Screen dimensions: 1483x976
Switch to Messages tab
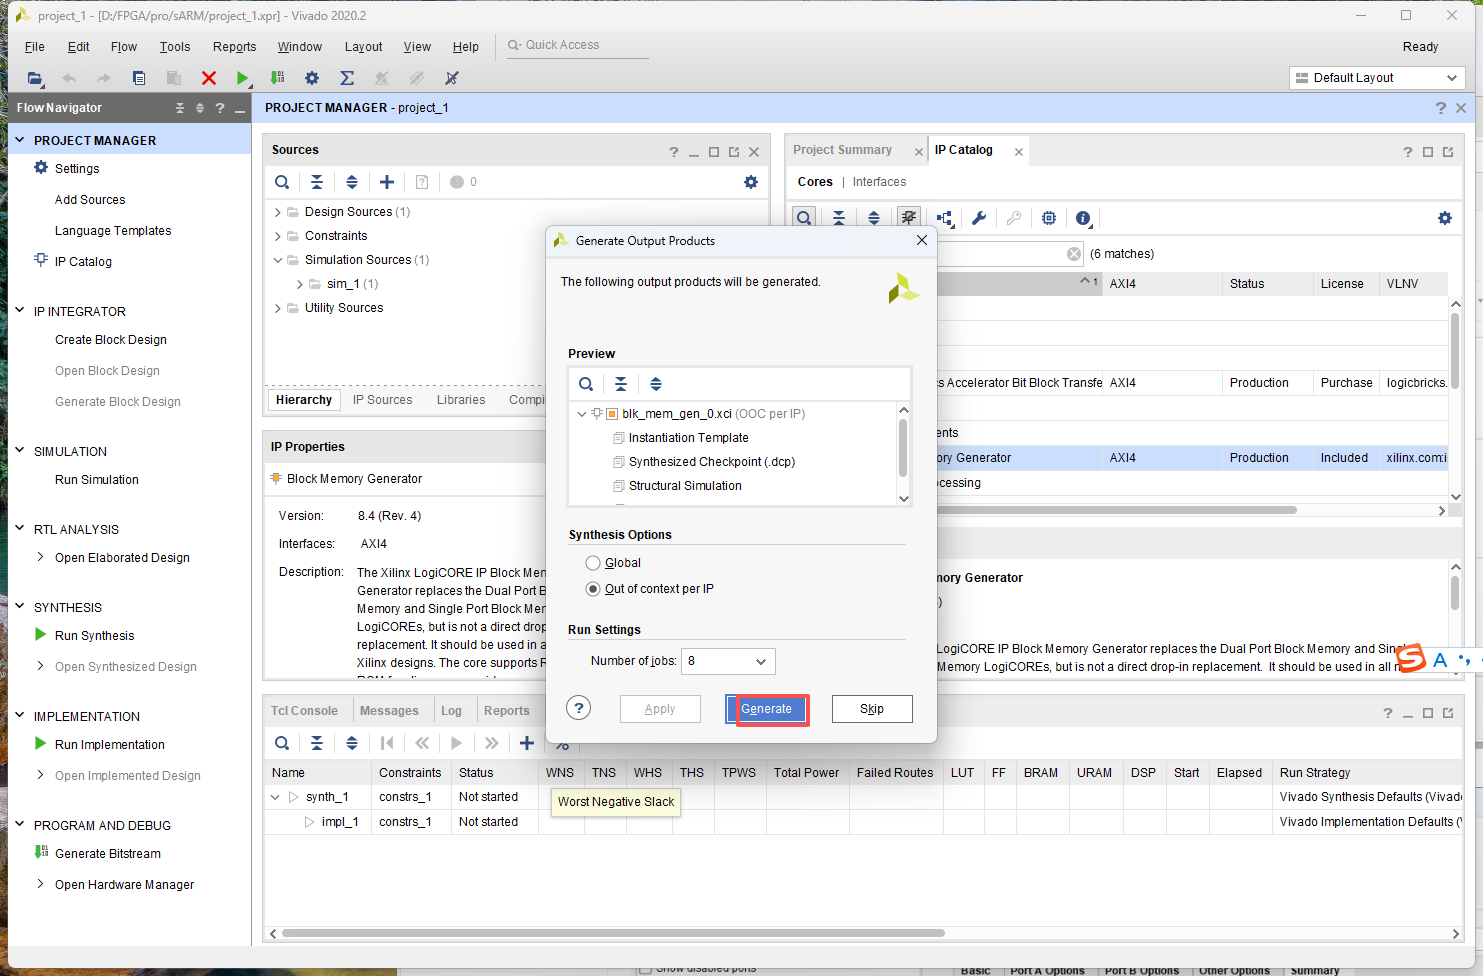(389, 711)
